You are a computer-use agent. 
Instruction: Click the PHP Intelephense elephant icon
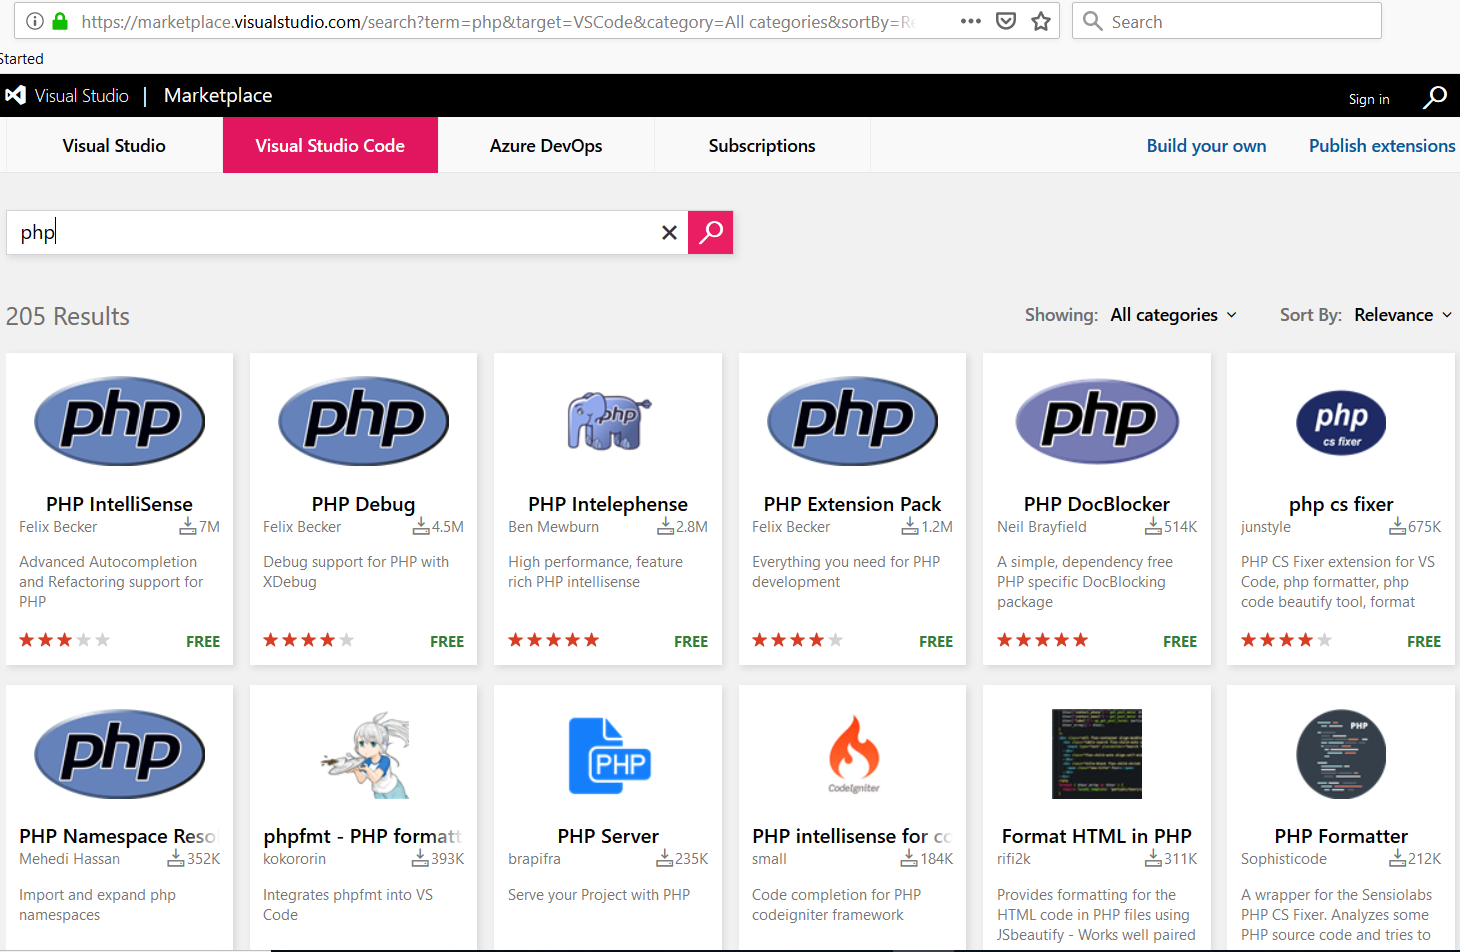(x=608, y=421)
